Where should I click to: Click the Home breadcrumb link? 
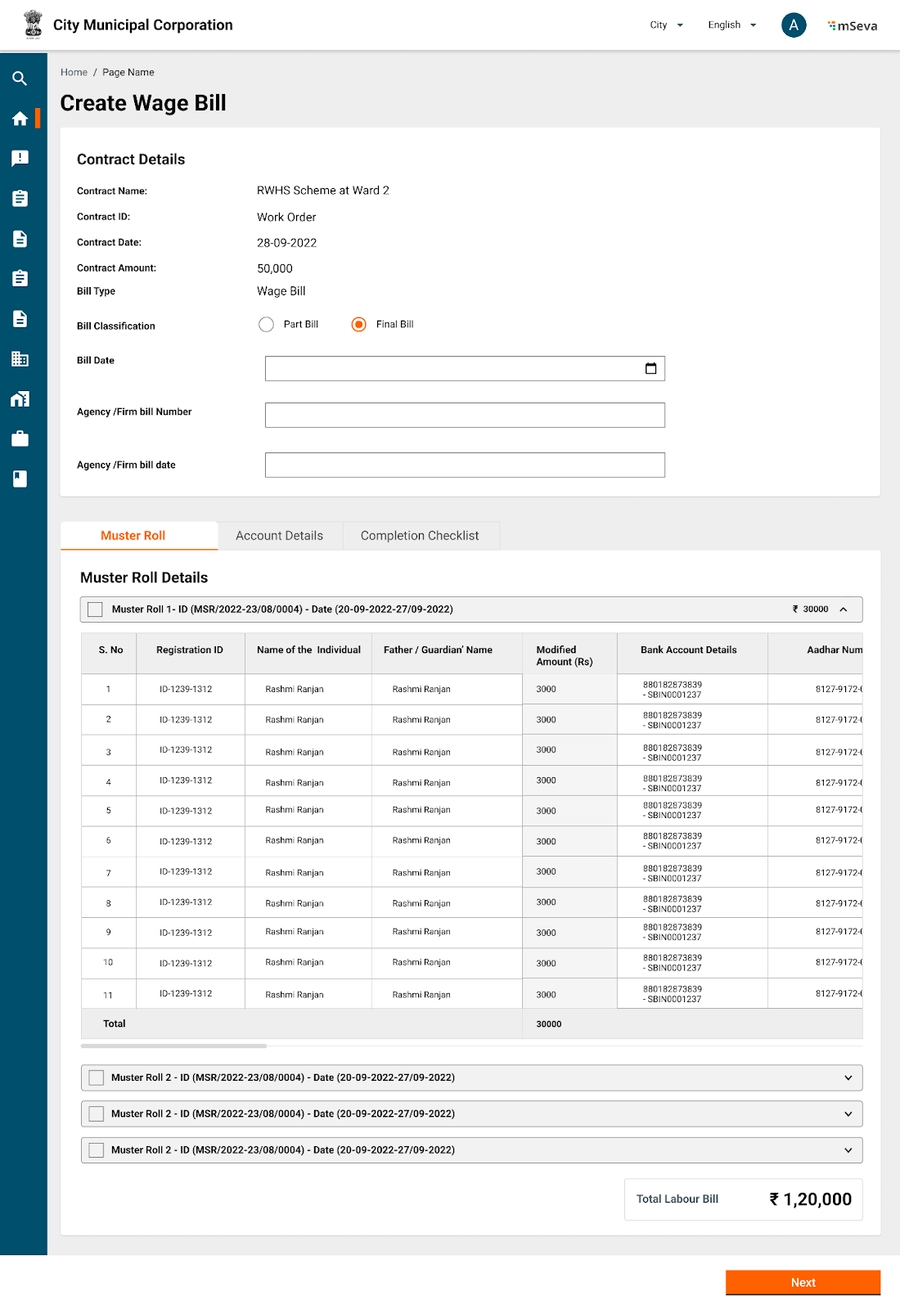point(74,73)
